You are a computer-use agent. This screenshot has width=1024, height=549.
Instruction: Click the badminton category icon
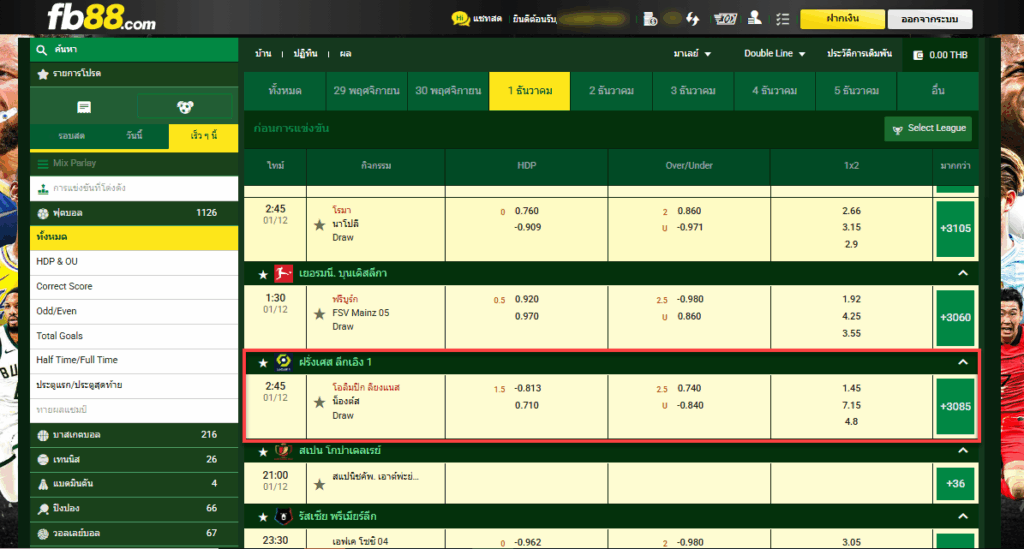point(43,484)
